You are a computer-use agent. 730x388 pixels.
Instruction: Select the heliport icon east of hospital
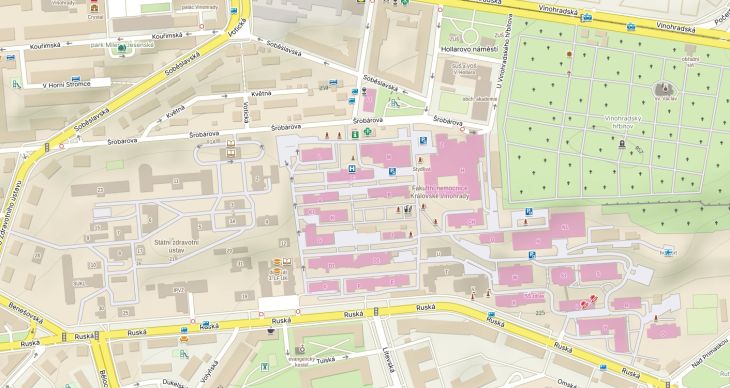[669, 252]
